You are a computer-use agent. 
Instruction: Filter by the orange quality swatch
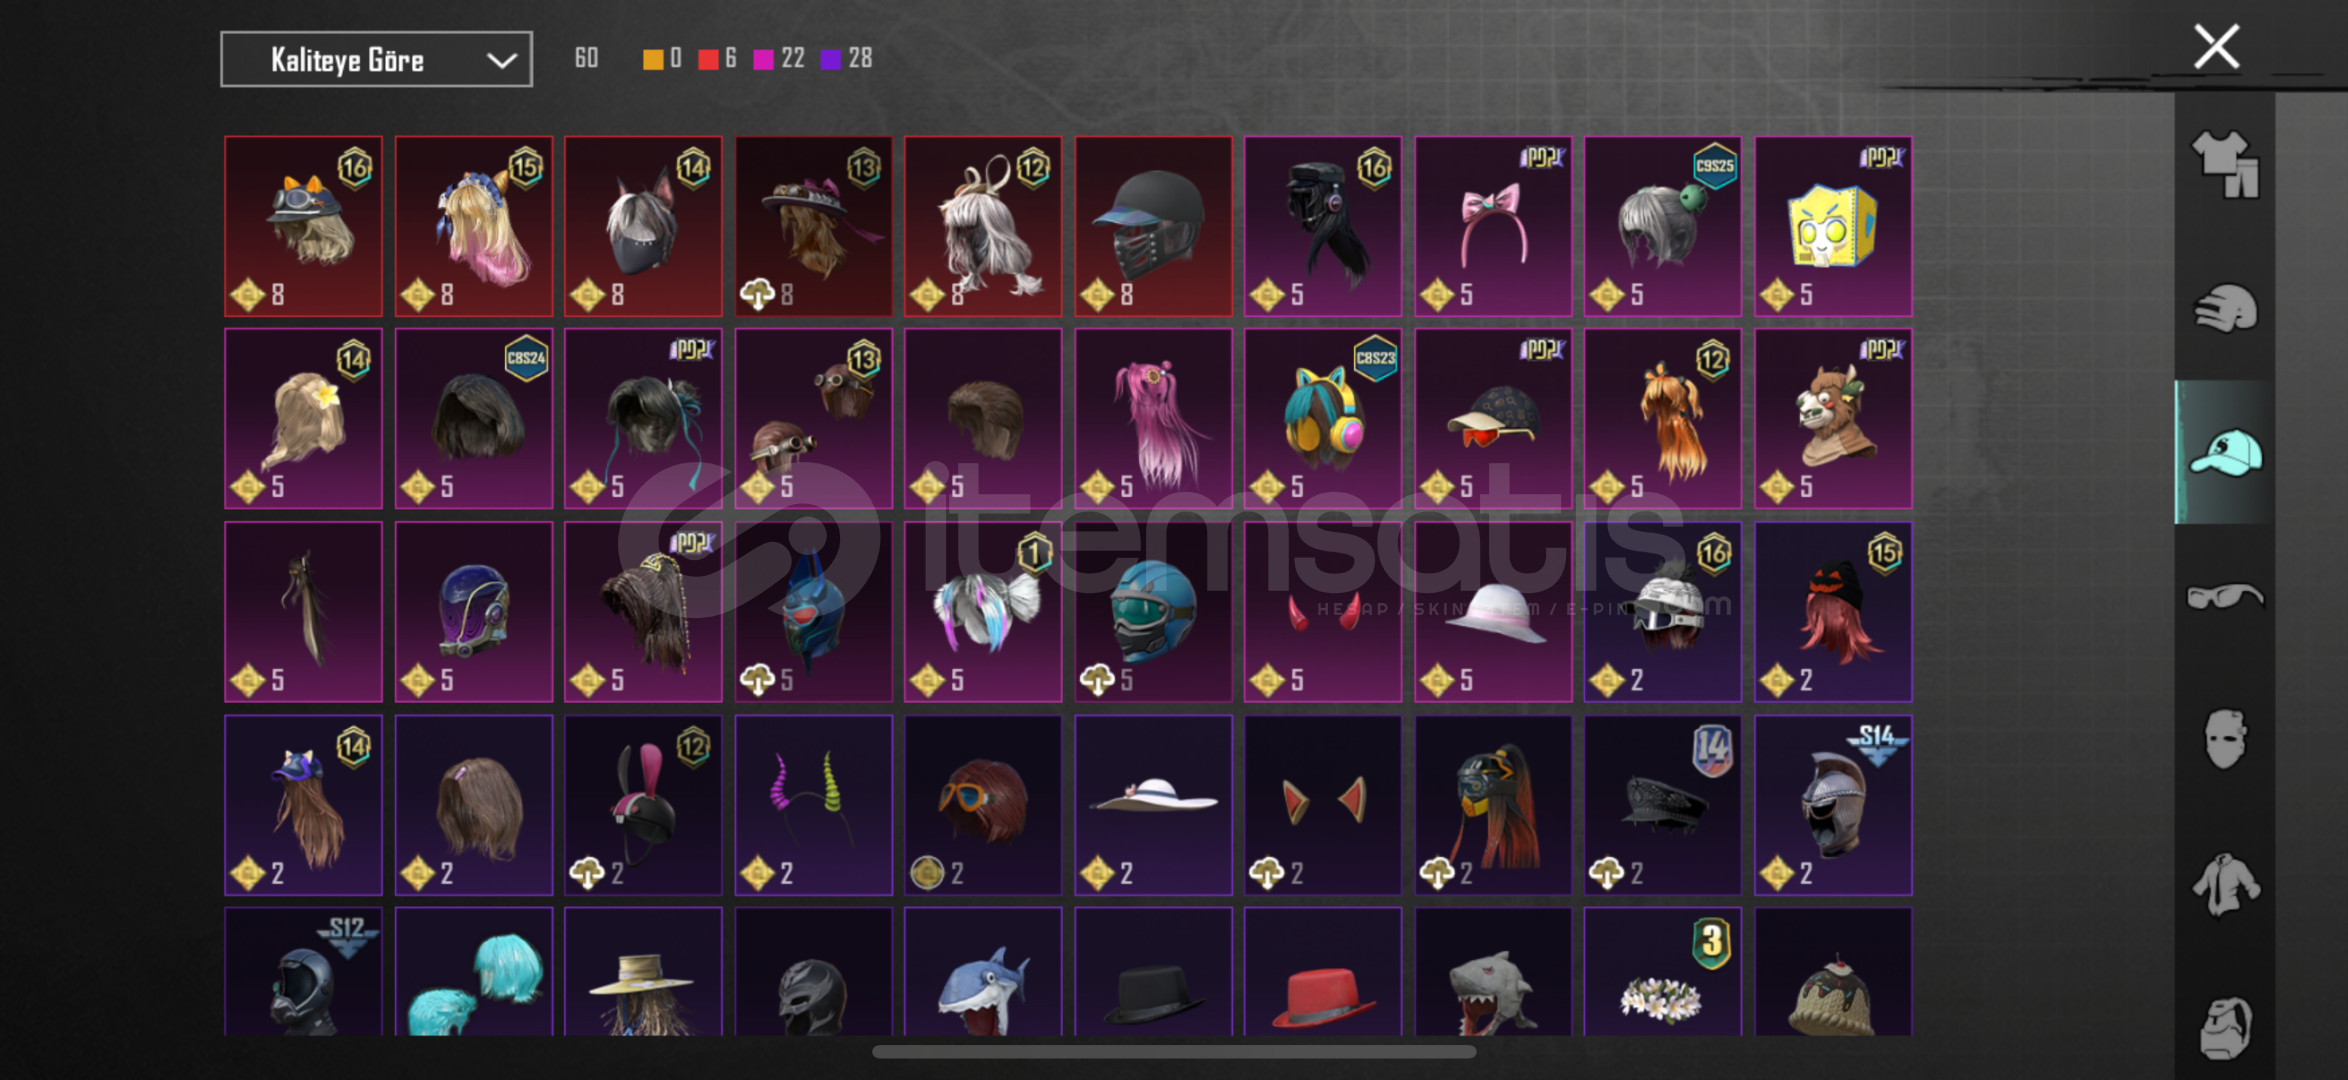[652, 59]
